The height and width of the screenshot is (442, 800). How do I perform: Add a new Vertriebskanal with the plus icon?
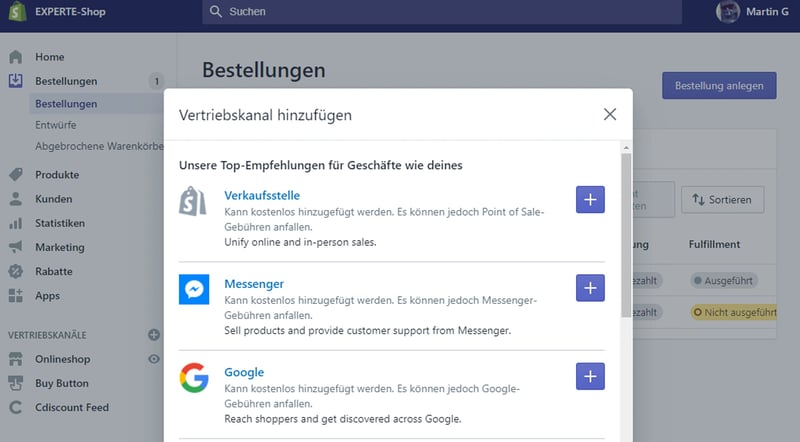point(154,335)
